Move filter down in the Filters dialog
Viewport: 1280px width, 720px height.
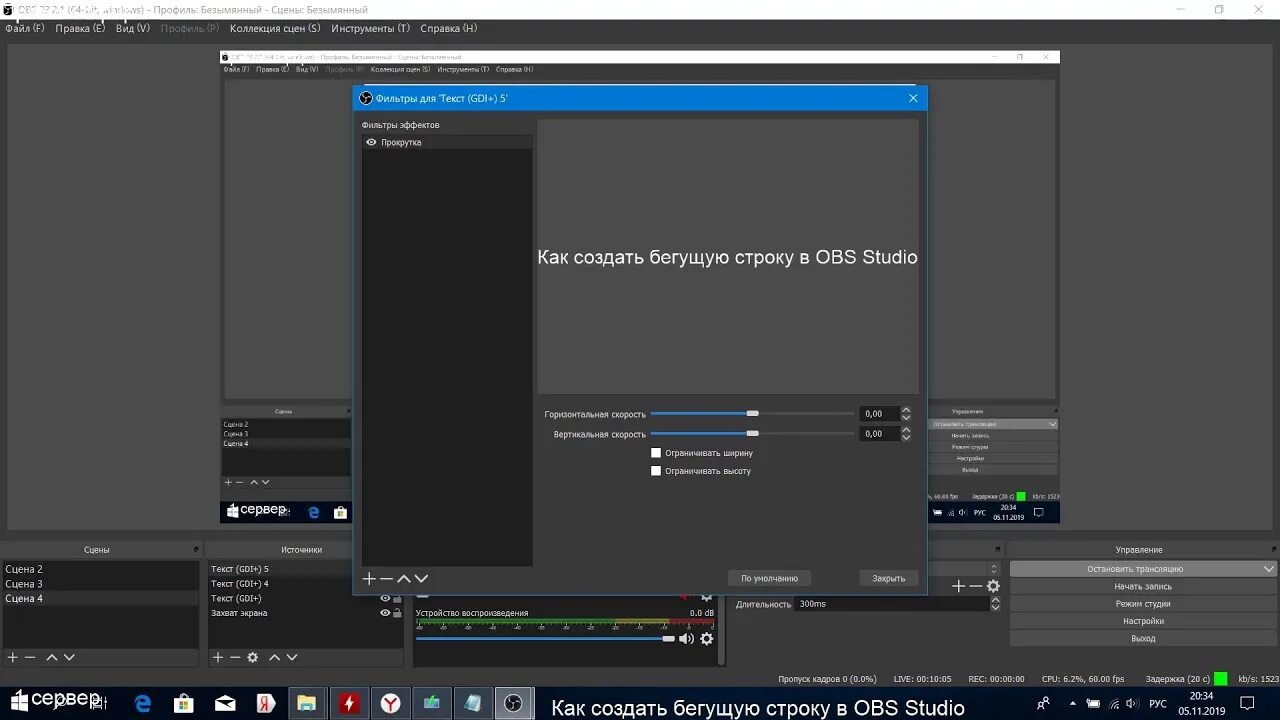(x=421, y=579)
